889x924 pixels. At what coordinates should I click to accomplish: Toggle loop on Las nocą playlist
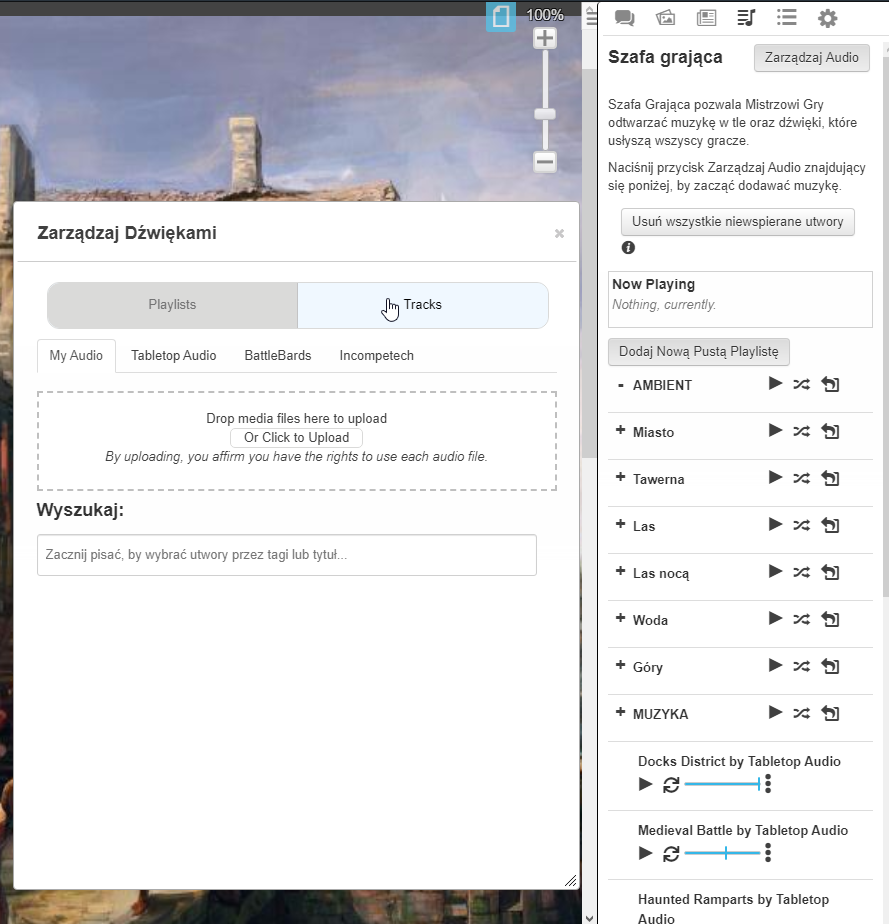click(x=830, y=572)
